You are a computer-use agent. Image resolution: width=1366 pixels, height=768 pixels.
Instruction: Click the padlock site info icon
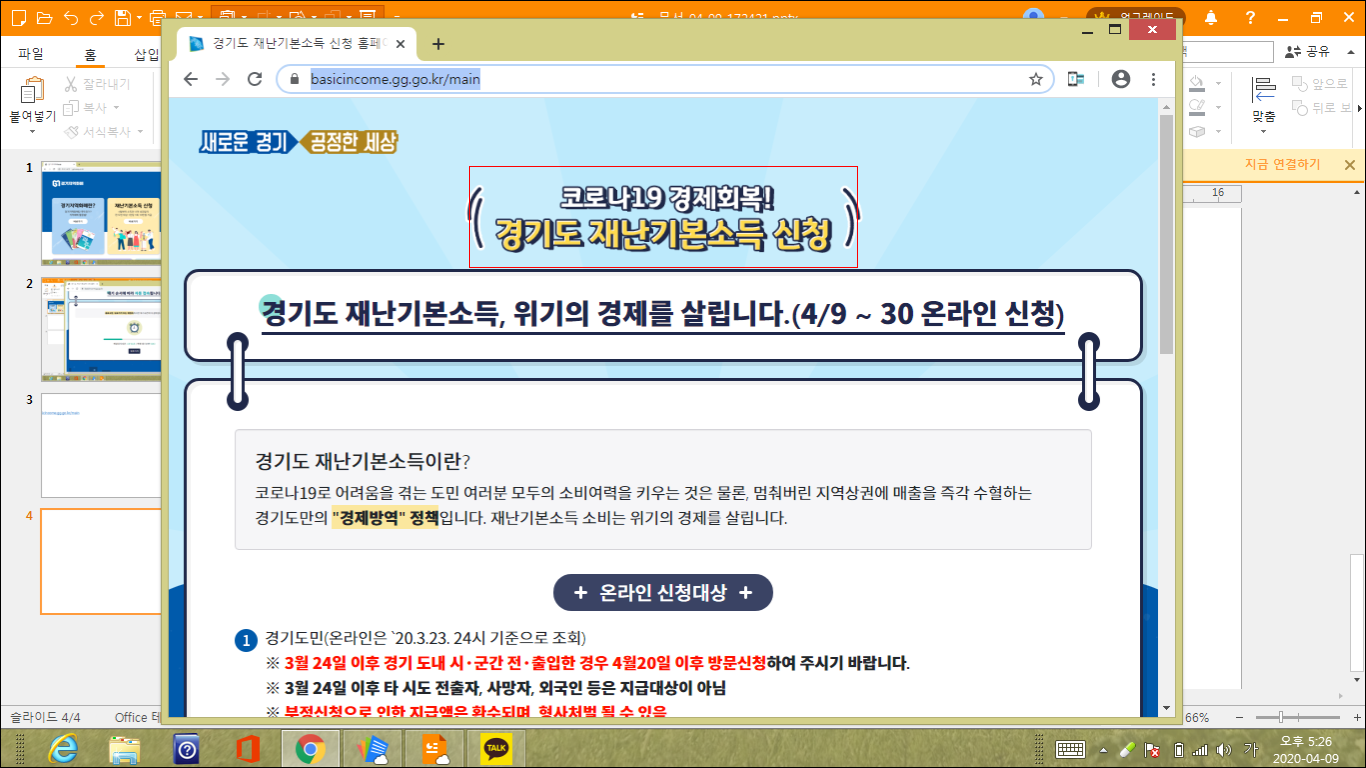click(x=294, y=79)
